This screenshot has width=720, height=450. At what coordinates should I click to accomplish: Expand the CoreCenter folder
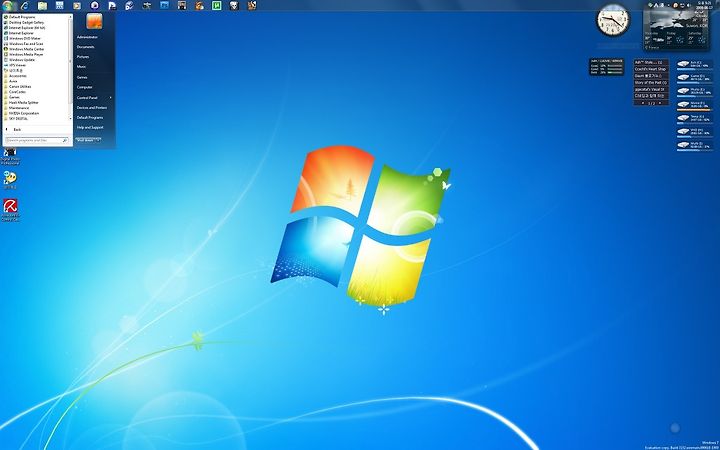pos(17,92)
